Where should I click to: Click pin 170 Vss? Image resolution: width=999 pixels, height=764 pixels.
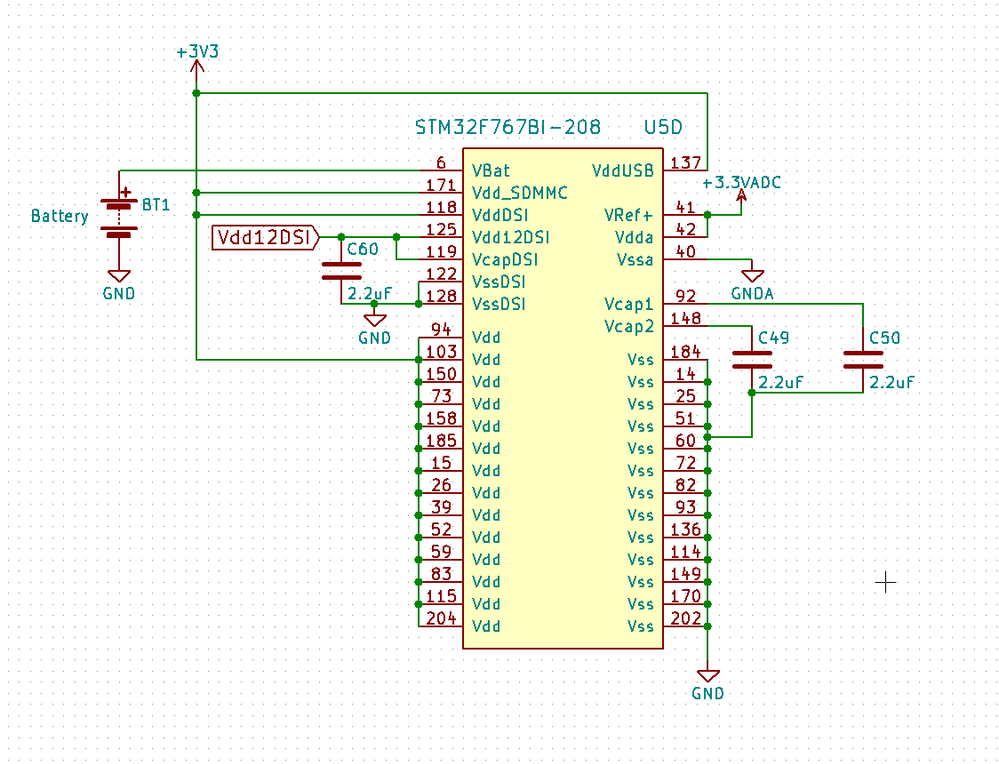click(x=685, y=603)
